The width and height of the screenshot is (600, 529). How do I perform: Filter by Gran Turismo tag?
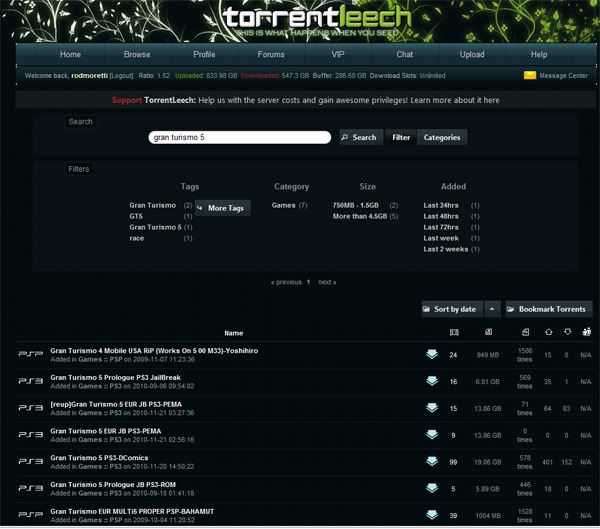click(x=153, y=205)
